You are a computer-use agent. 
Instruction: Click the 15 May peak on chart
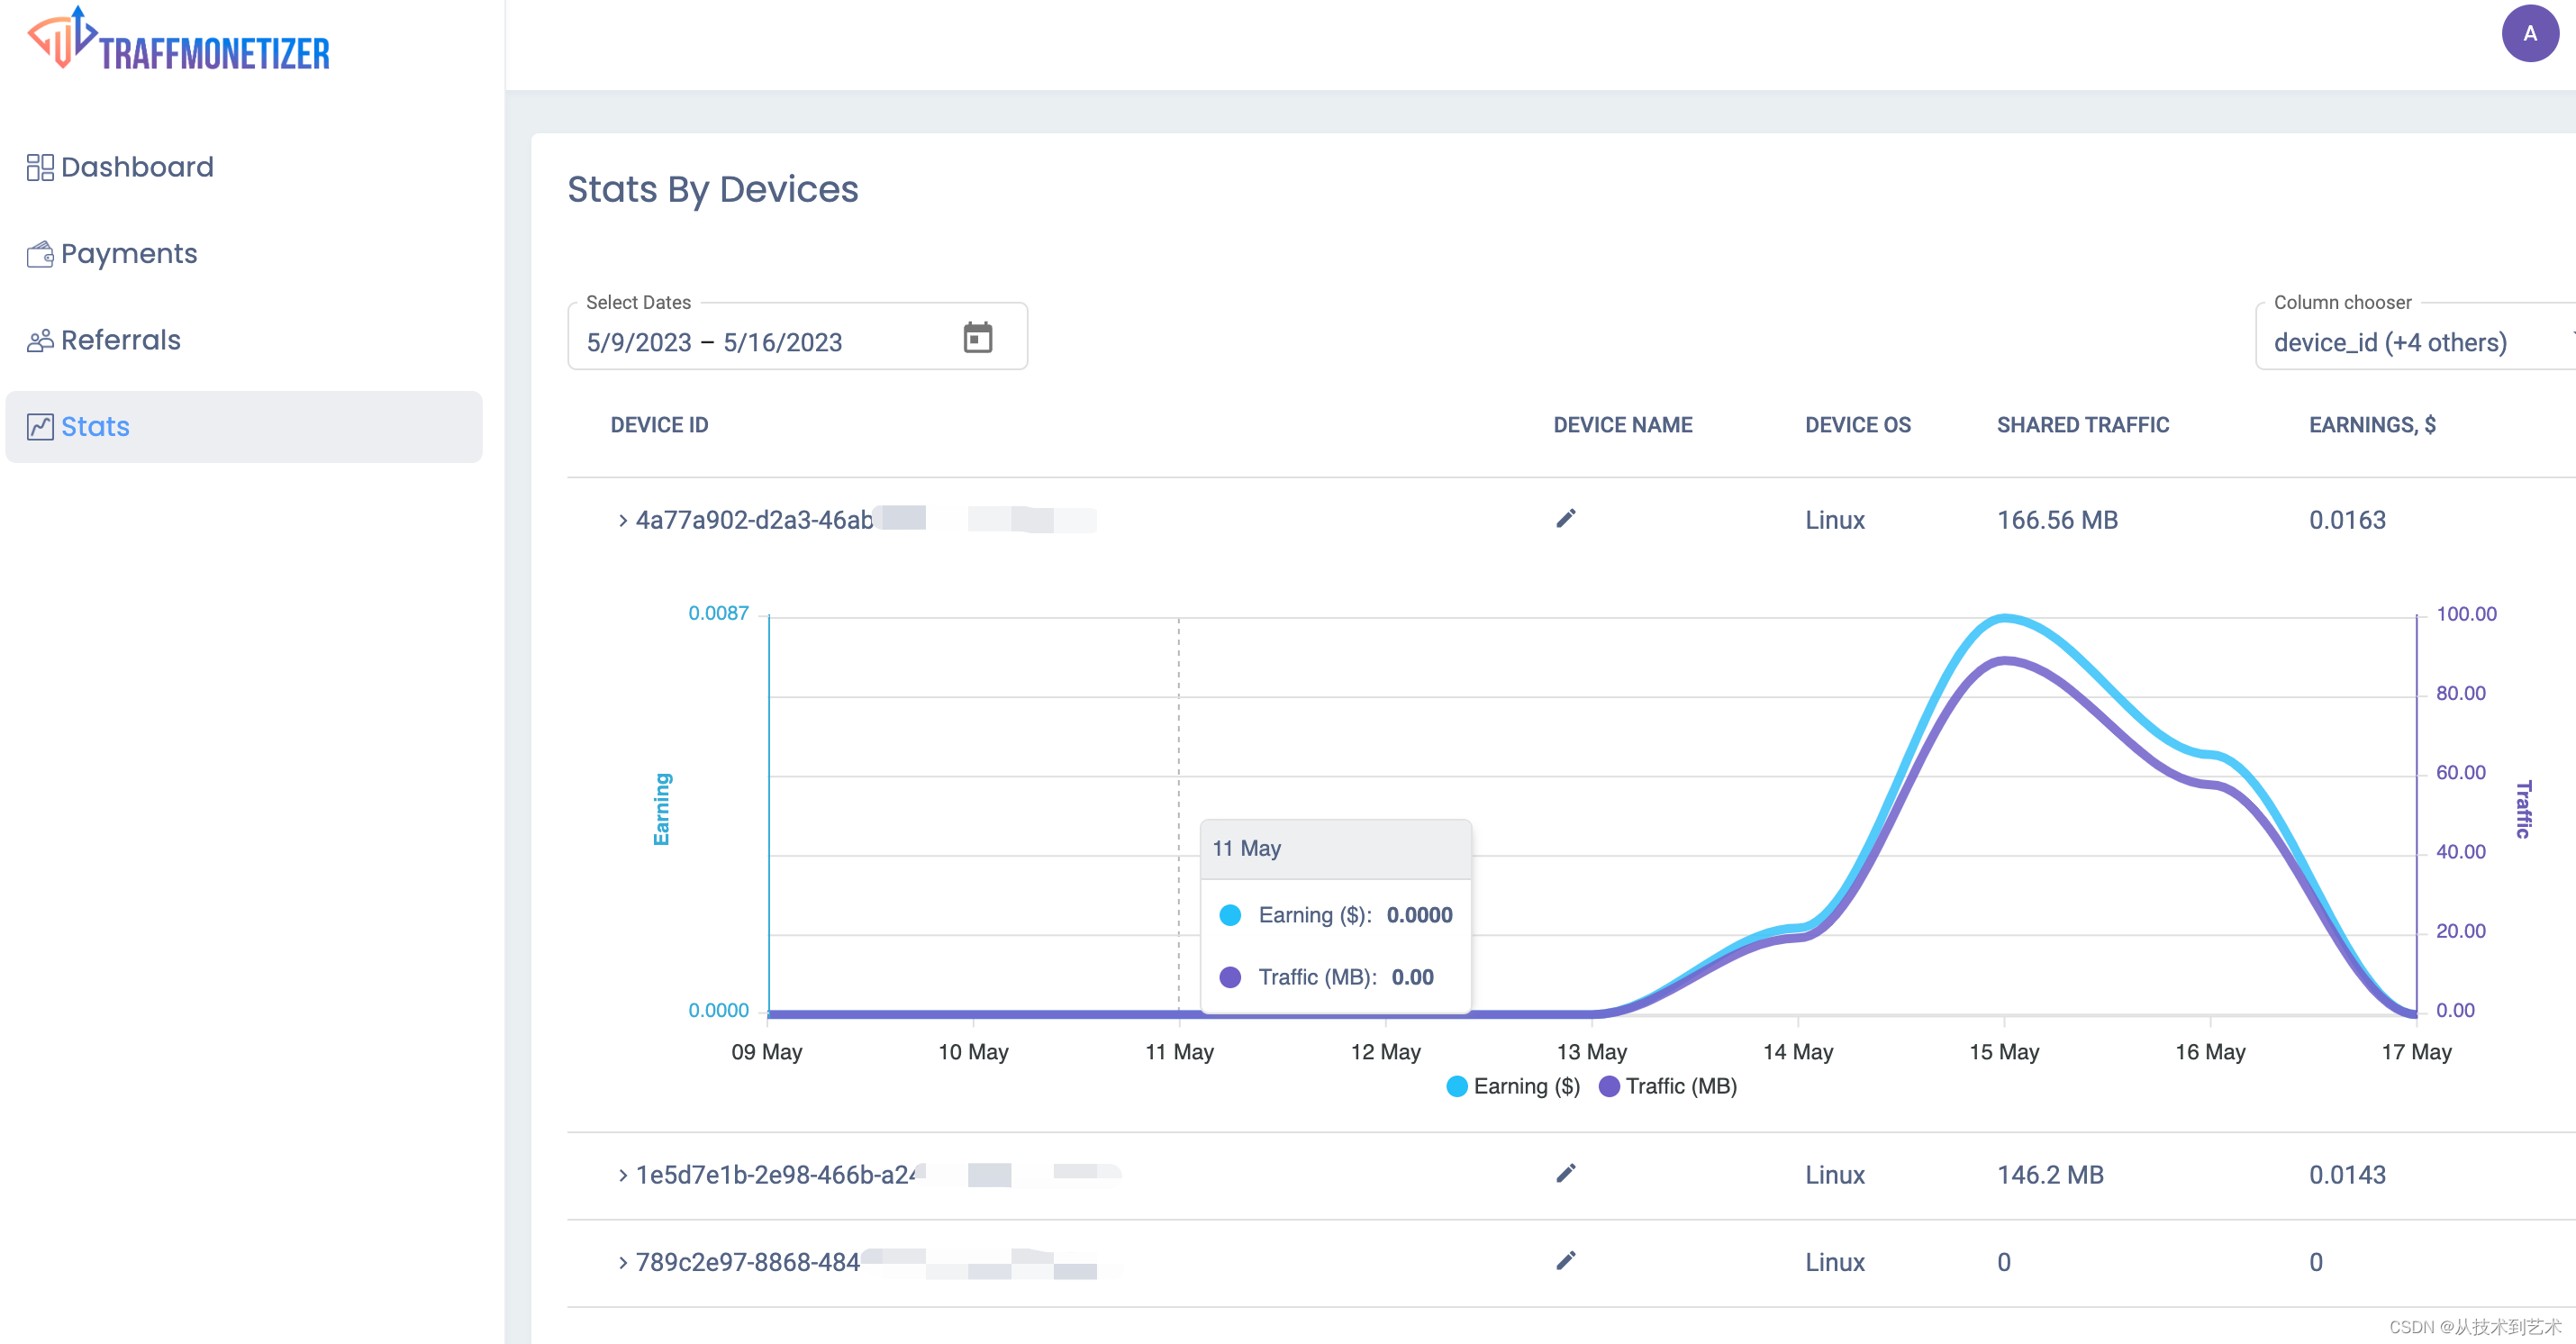point(2004,620)
